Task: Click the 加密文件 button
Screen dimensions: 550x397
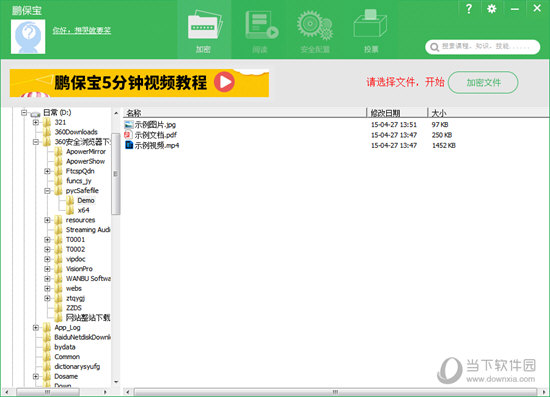Action: 483,82
